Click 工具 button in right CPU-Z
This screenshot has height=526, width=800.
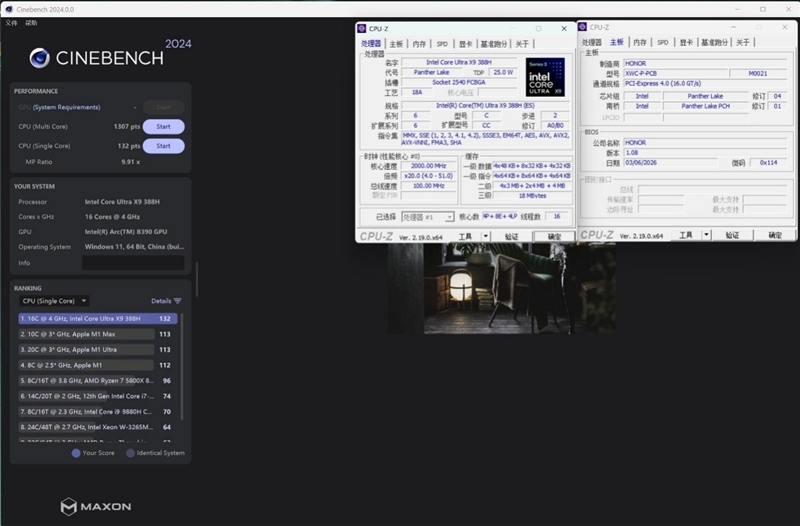(686, 235)
